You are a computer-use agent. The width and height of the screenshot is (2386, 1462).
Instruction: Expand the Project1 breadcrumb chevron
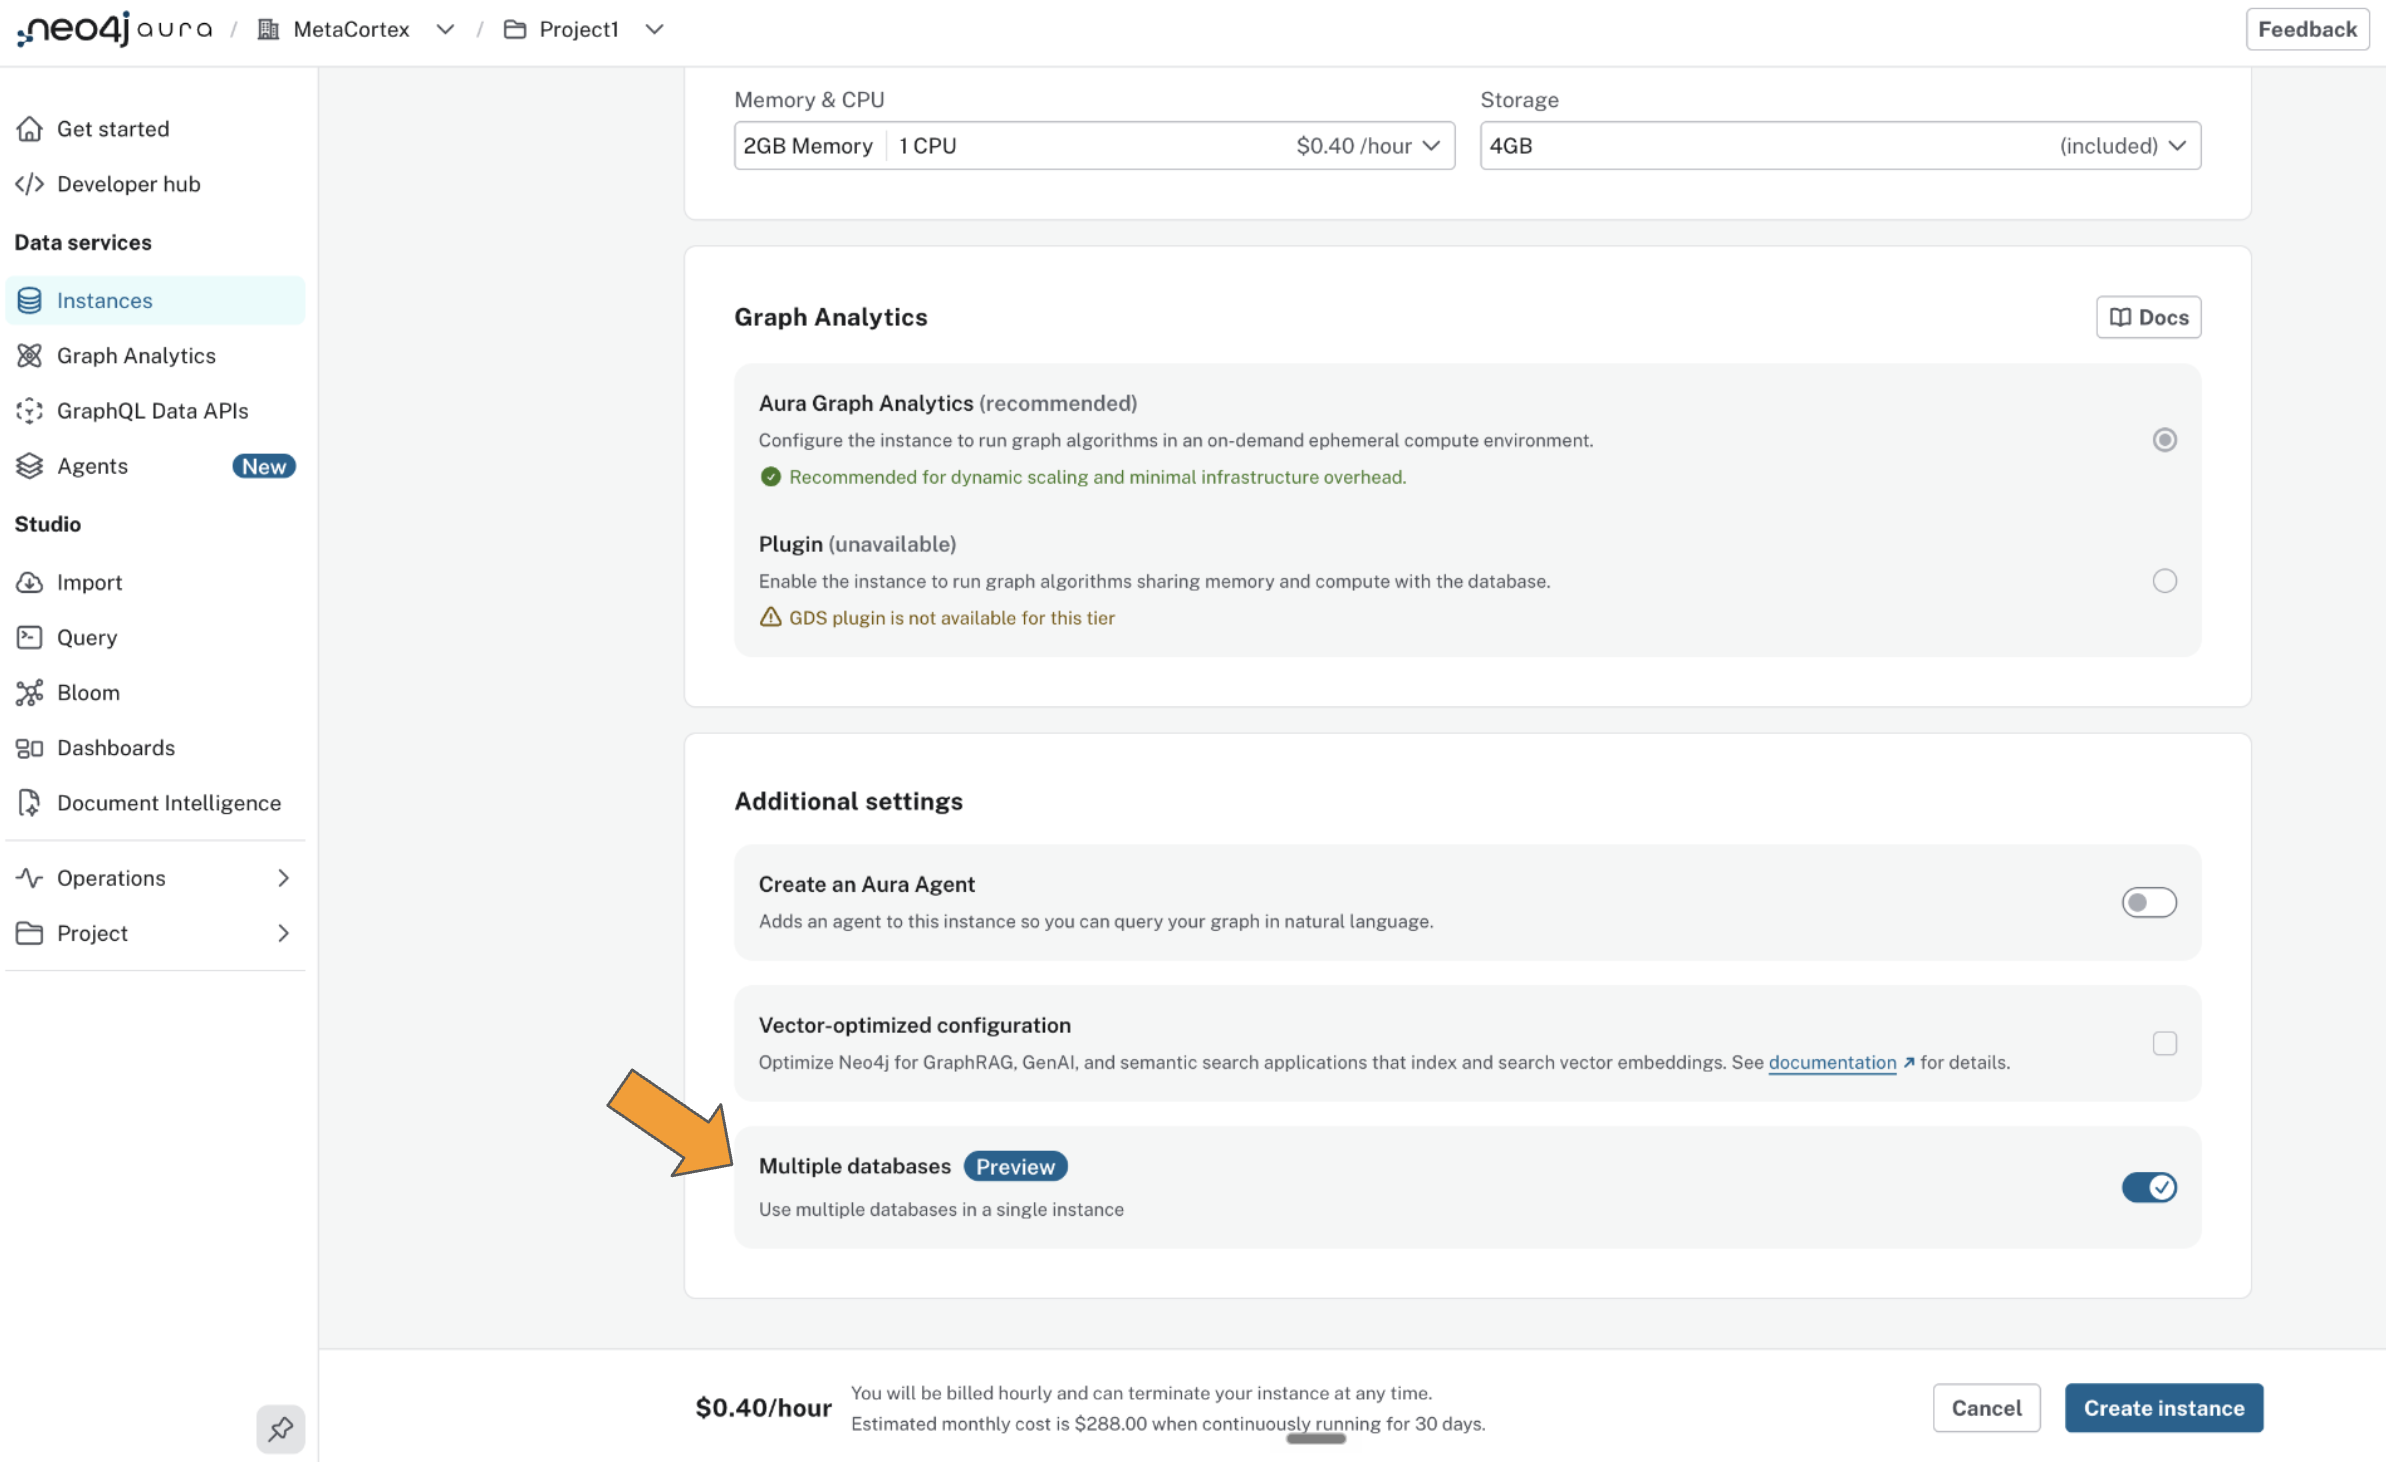click(654, 30)
